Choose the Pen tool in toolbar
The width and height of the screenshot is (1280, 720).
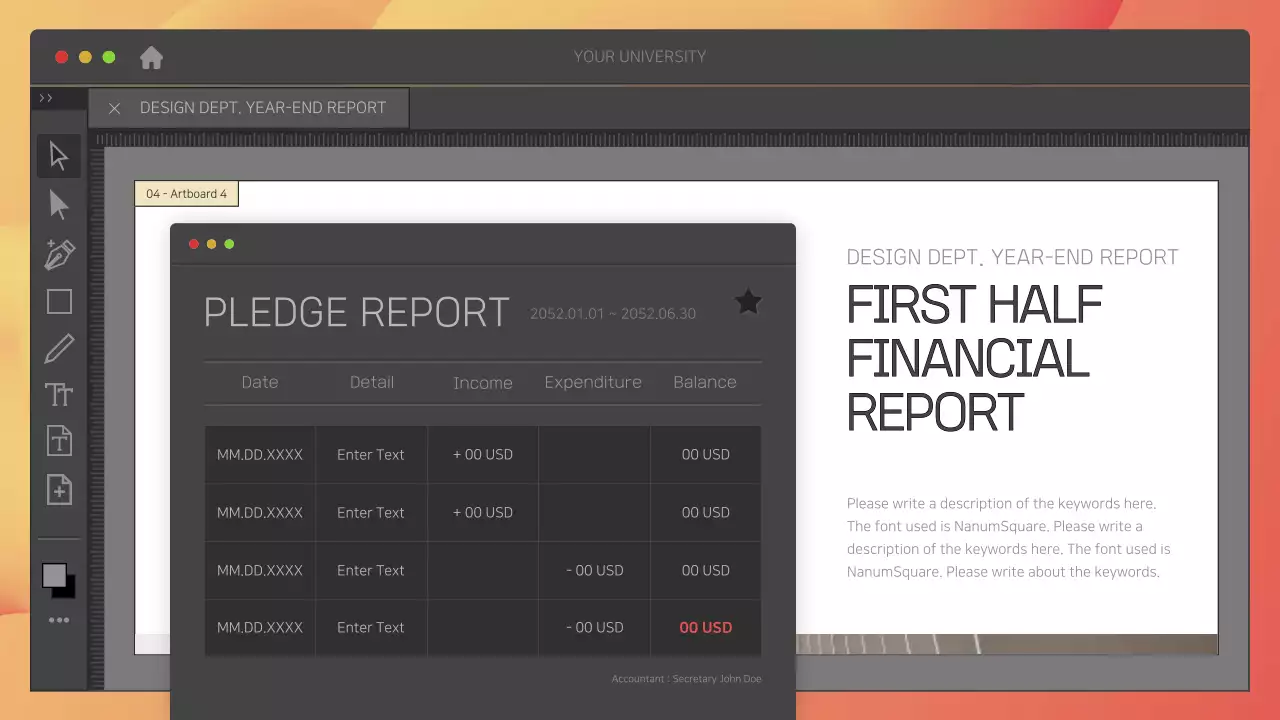point(59,254)
